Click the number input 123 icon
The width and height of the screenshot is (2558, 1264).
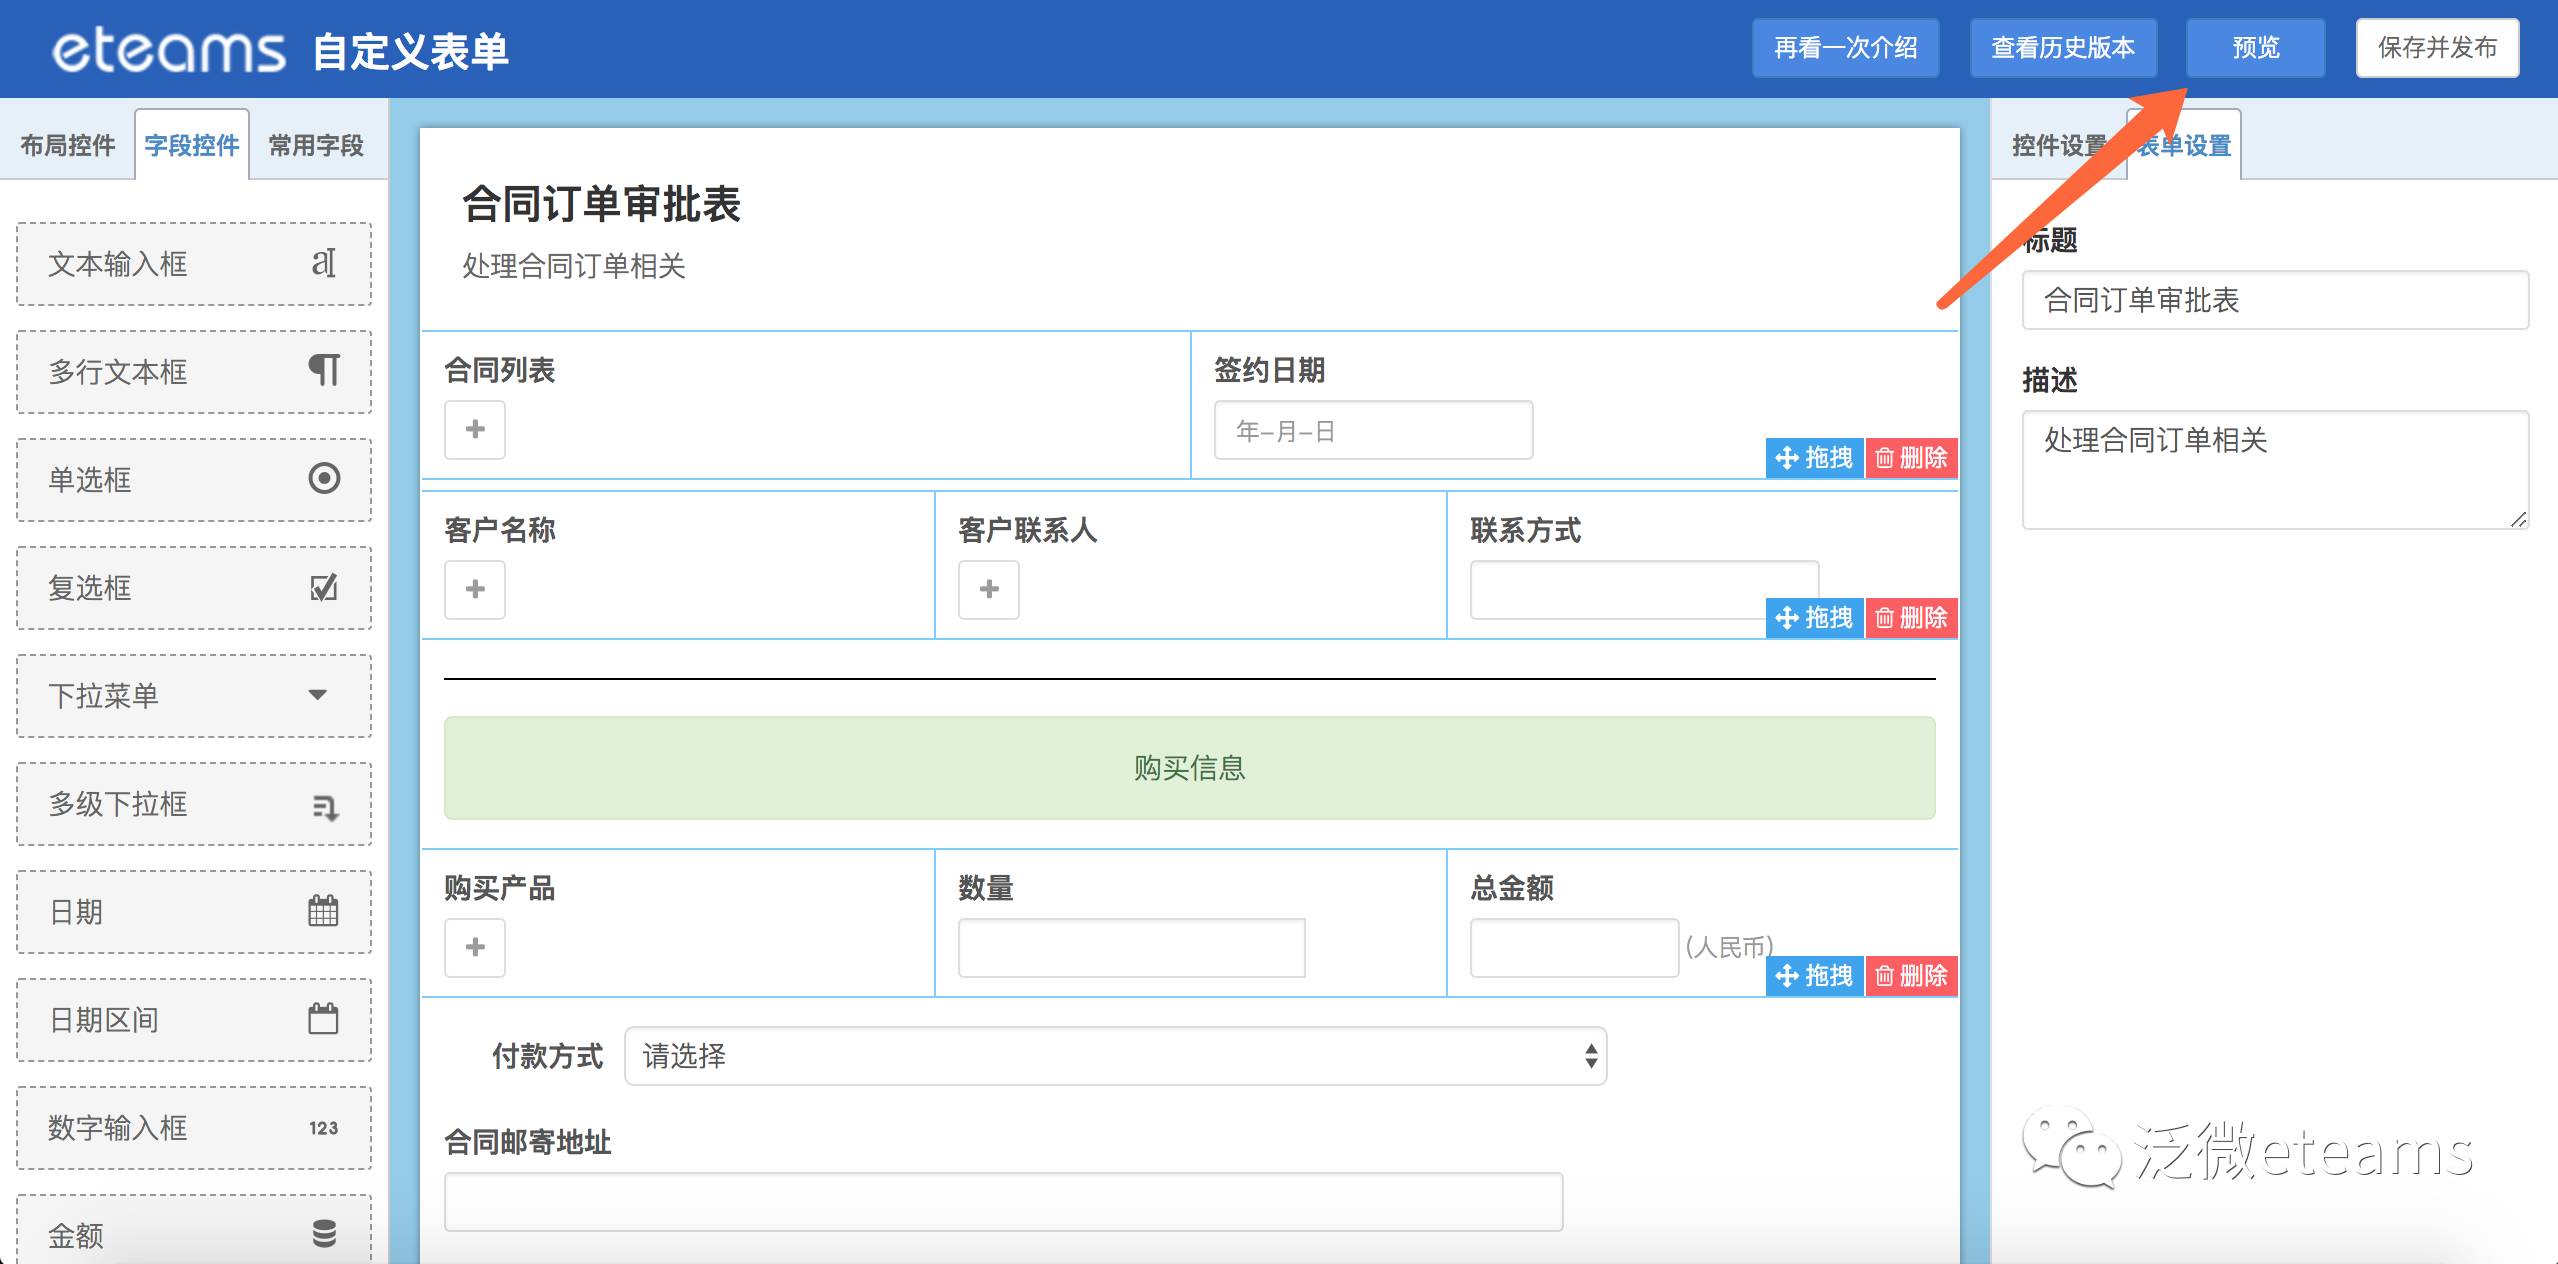(323, 1128)
